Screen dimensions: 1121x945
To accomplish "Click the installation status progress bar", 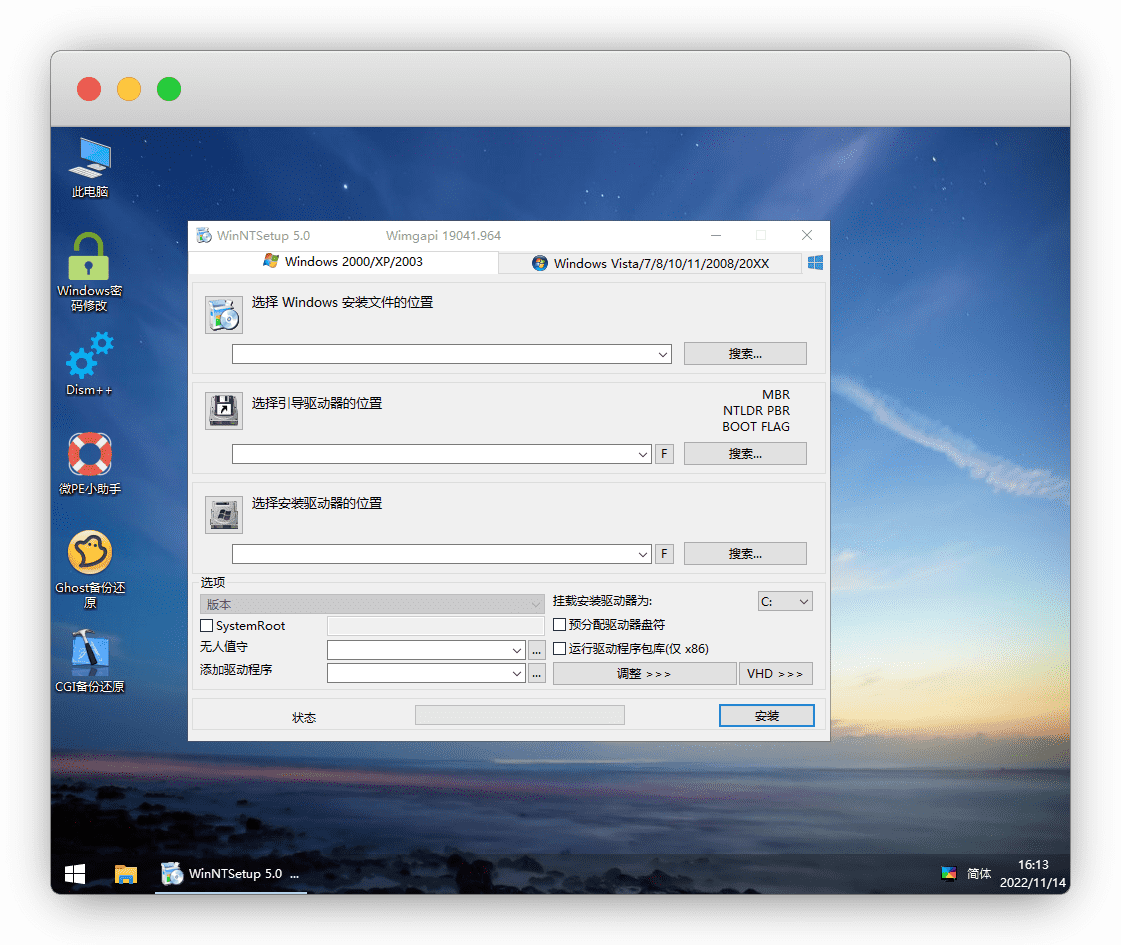I will (519, 715).
